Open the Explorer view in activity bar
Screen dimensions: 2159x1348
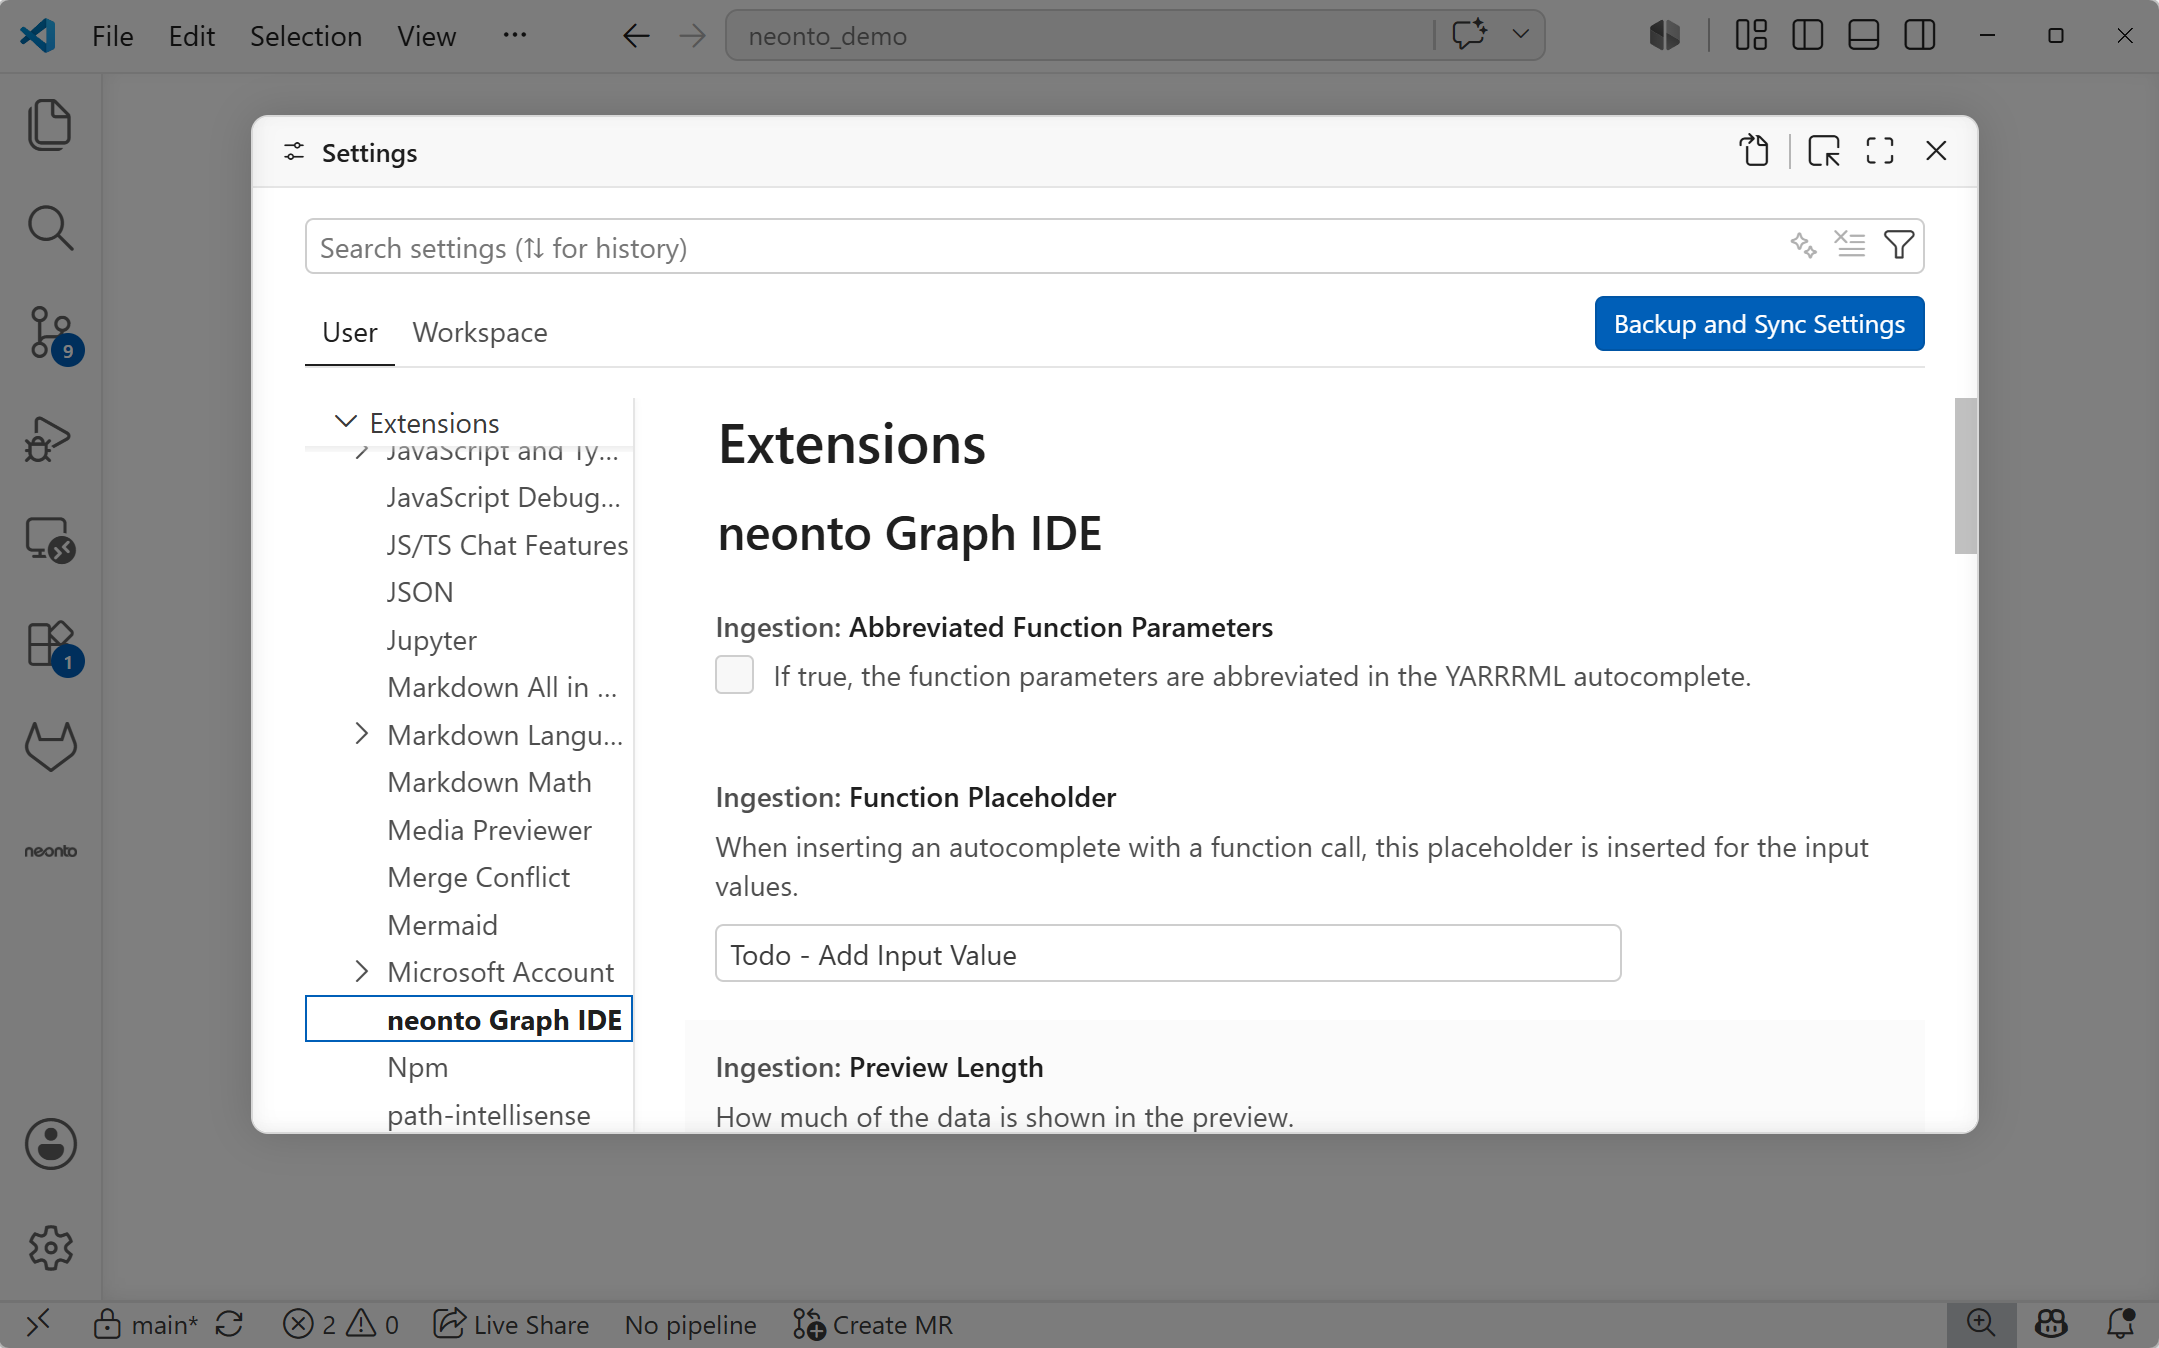pyautogui.click(x=50, y=125)
